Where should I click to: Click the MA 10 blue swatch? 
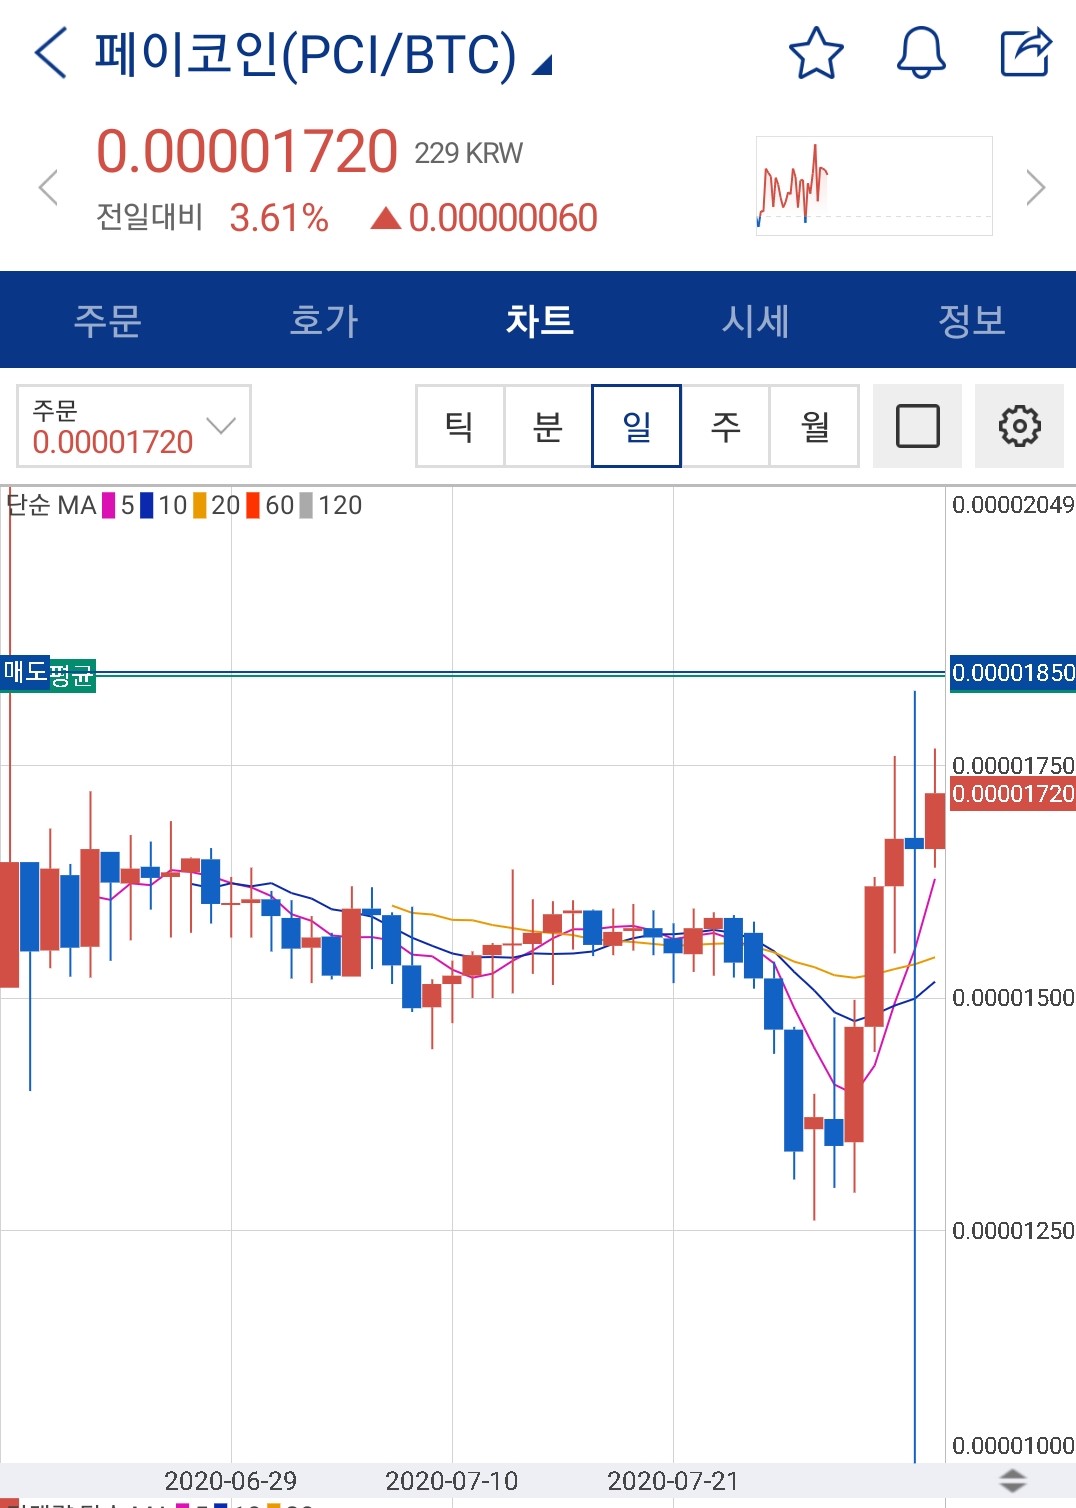coord(147,506)
